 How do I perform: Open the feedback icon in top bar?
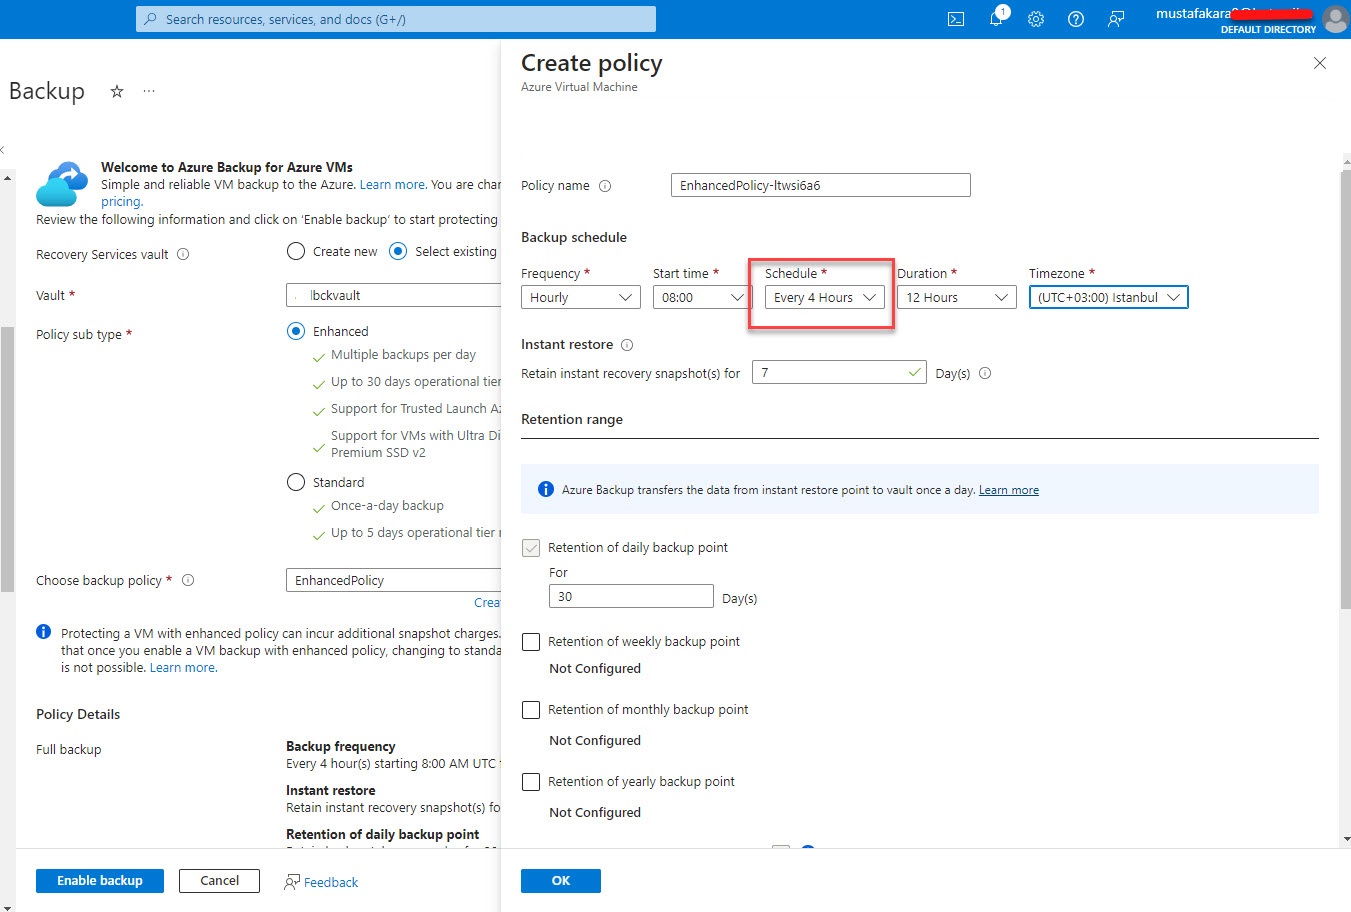click(1116, 19)
